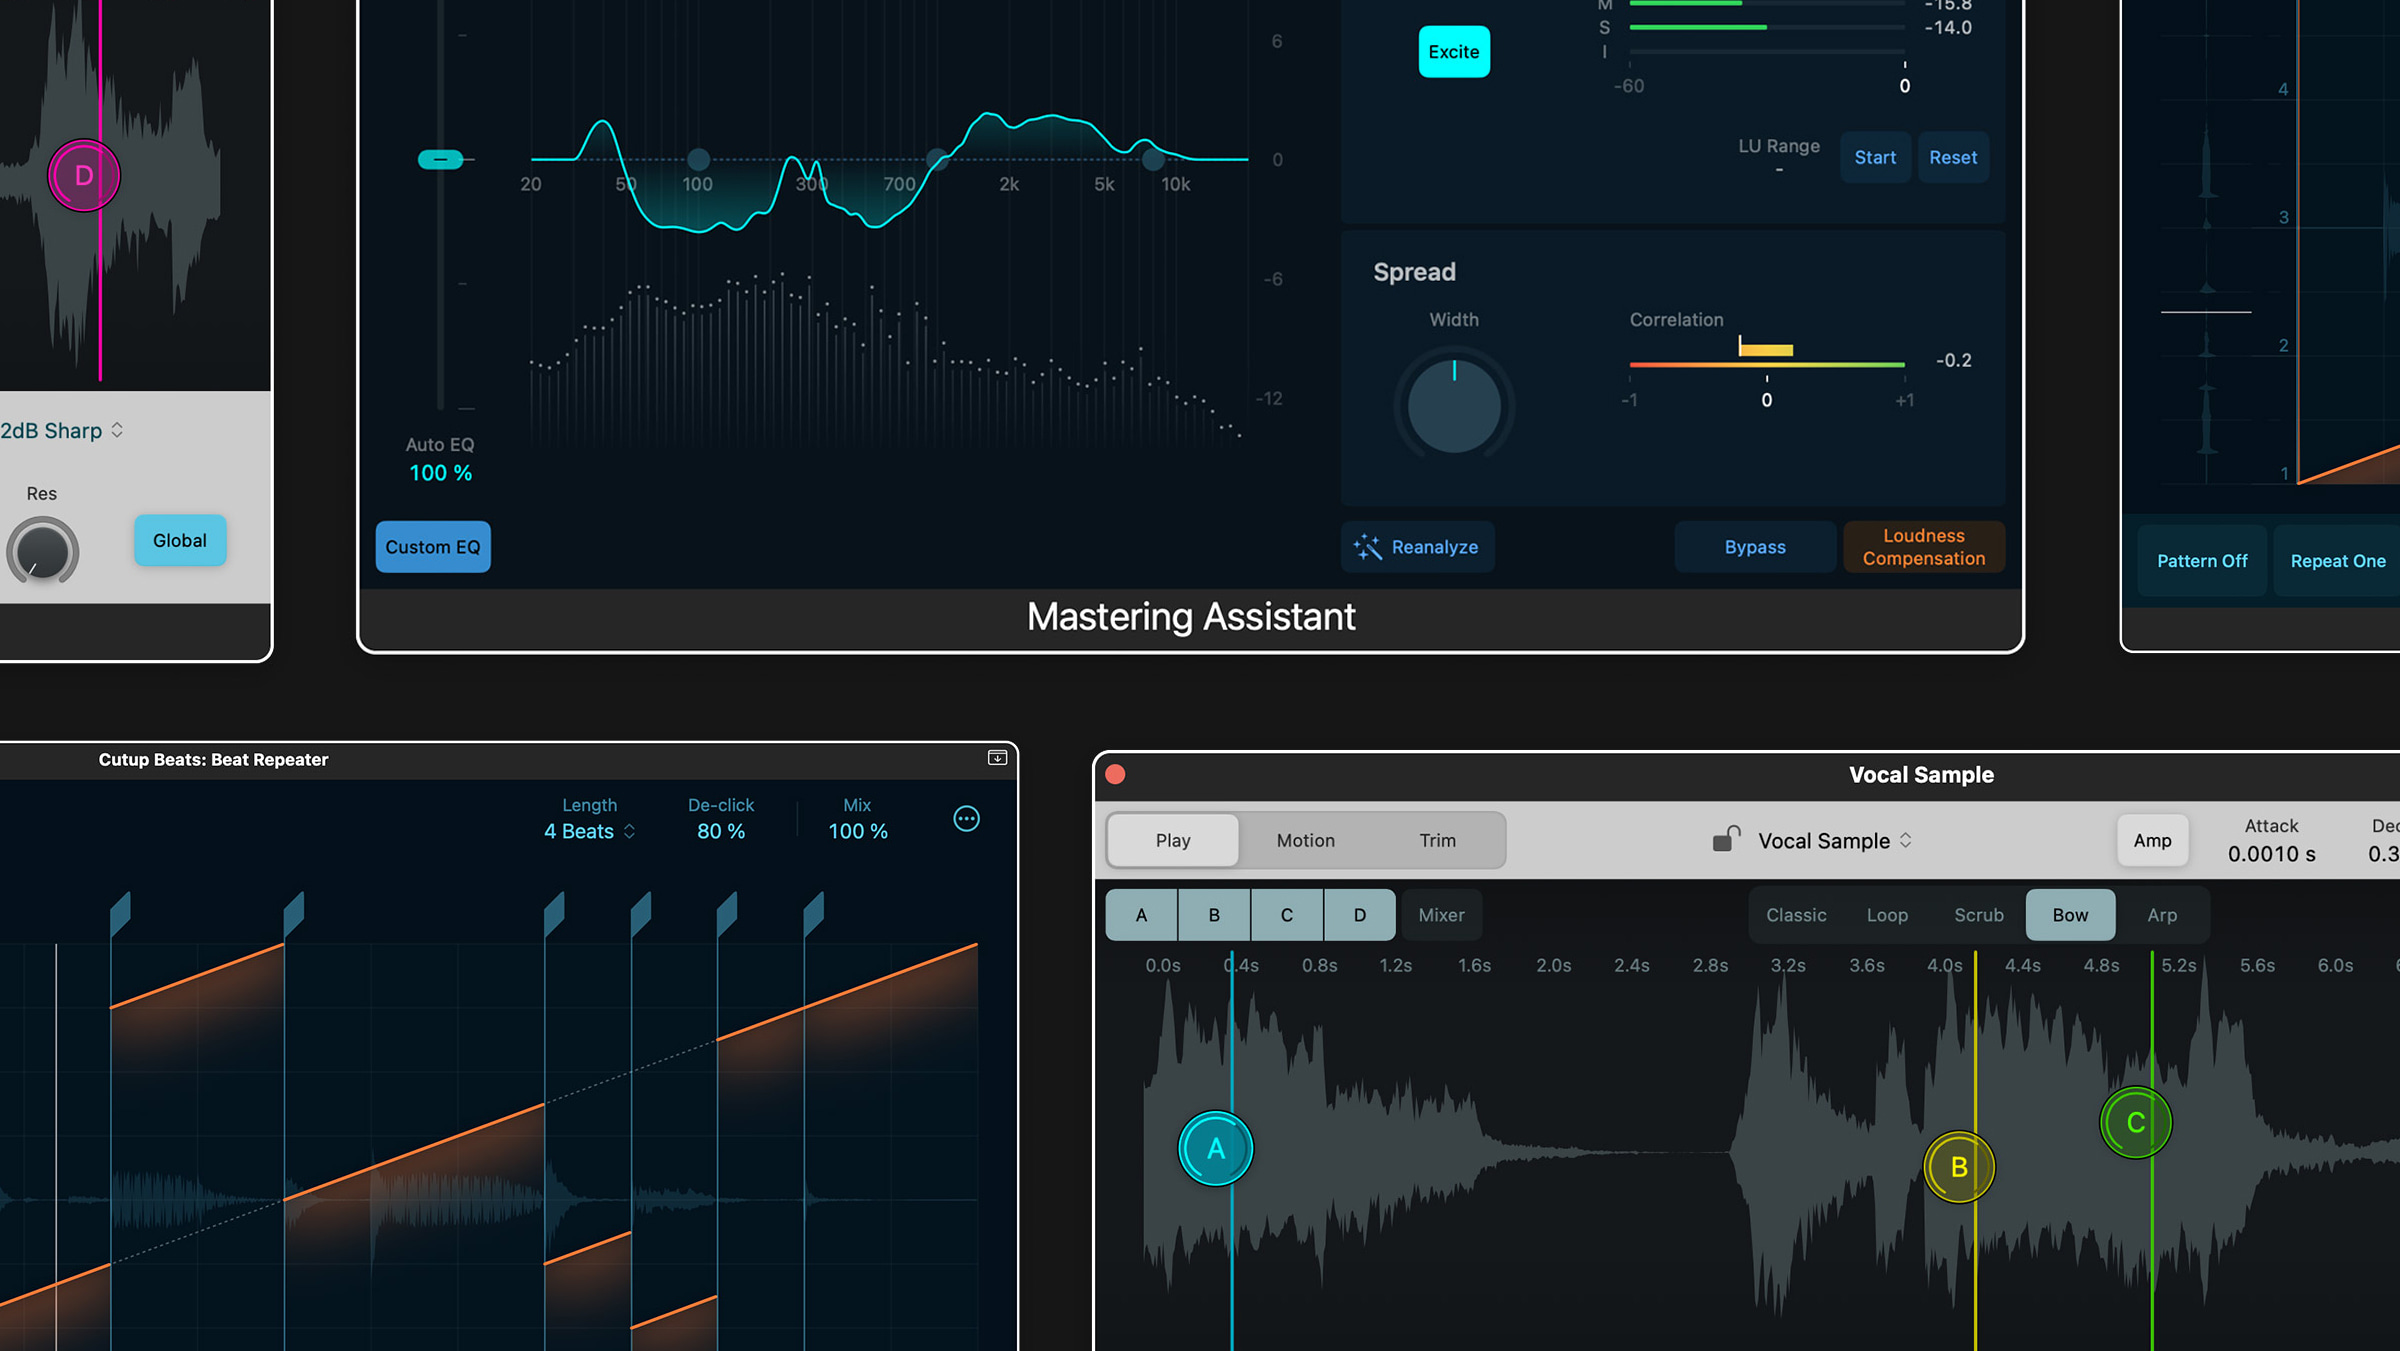The image size is (2400, 1351).
Task: Open the 4 Beats length dropdown
Action: 589,831
